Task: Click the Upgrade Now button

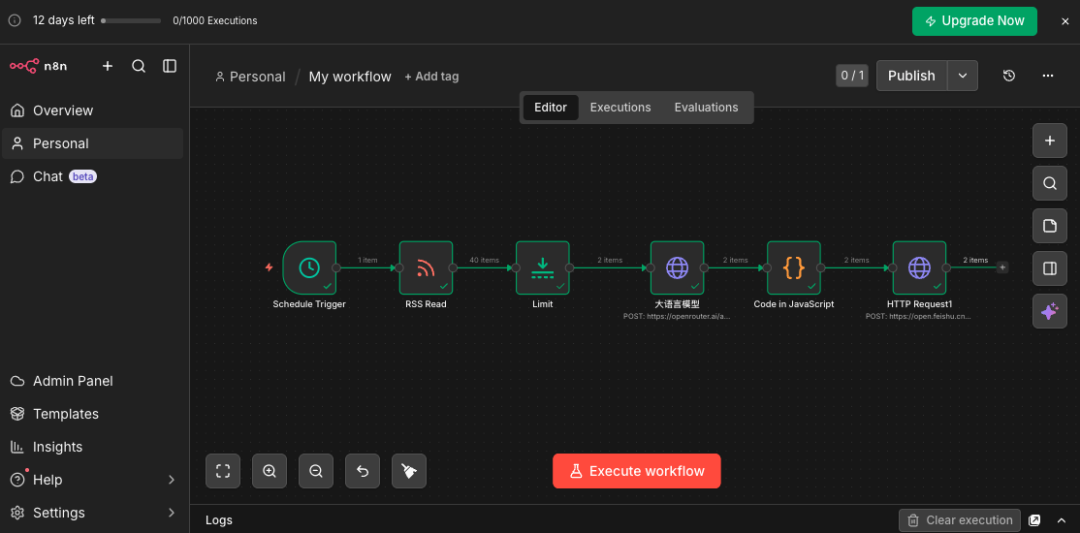Action: (x=974, y=21)
